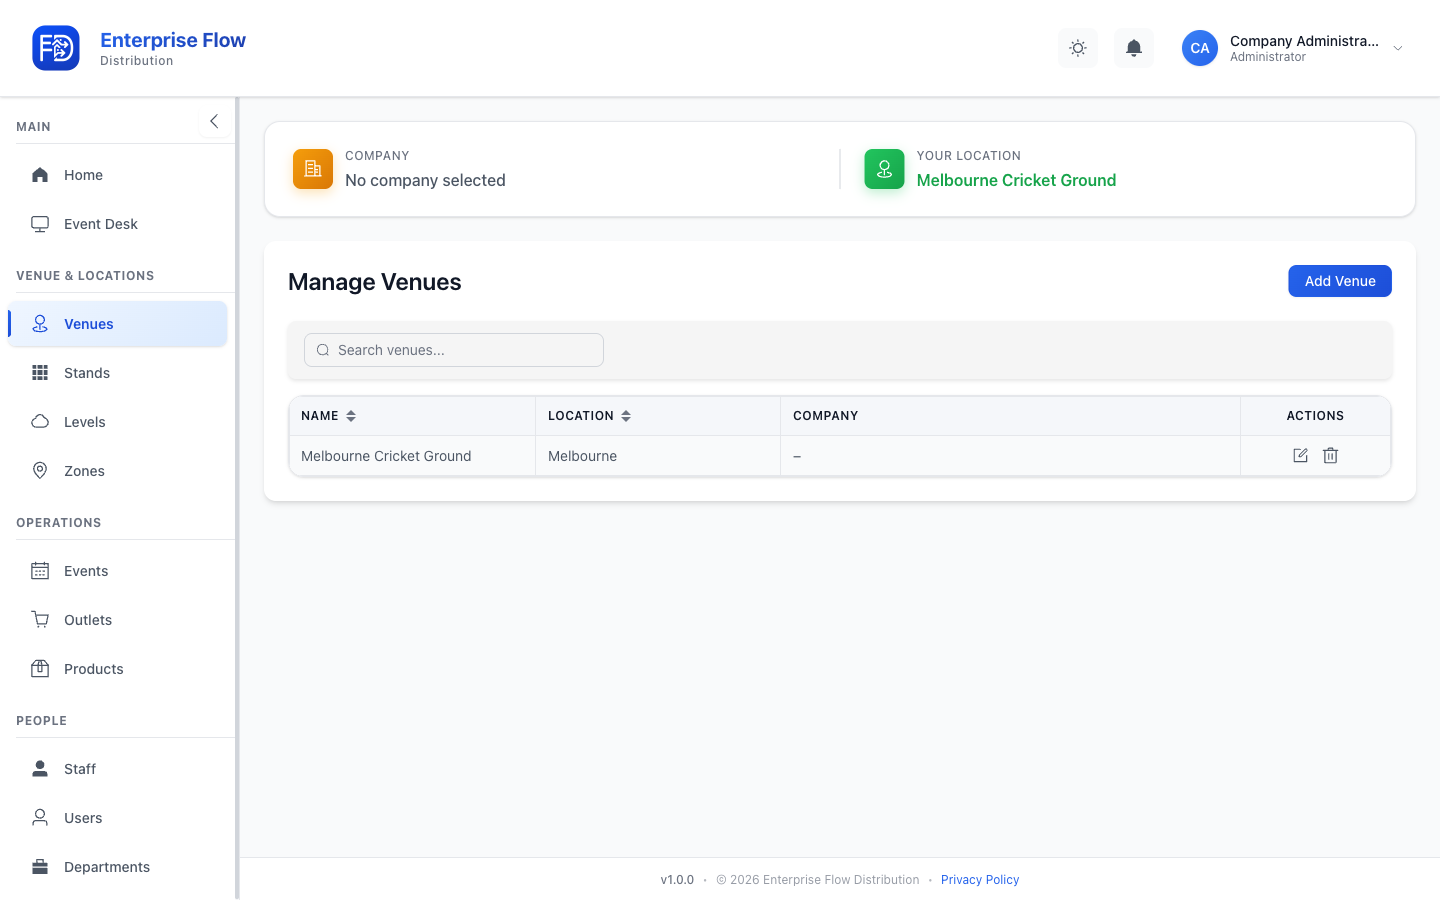Screen dimensions: 1440x900
Task: Click the green location pin icon
Action: [x=884, y=169]
